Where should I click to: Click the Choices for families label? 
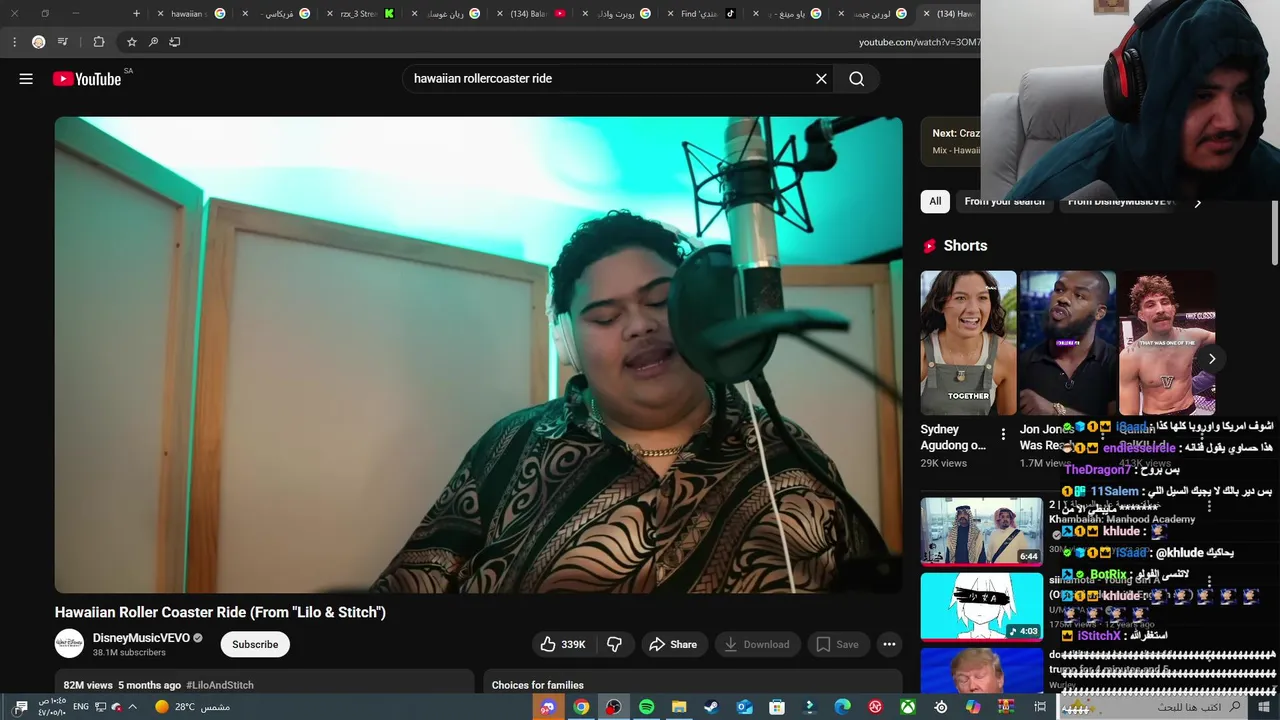[538, 685]
